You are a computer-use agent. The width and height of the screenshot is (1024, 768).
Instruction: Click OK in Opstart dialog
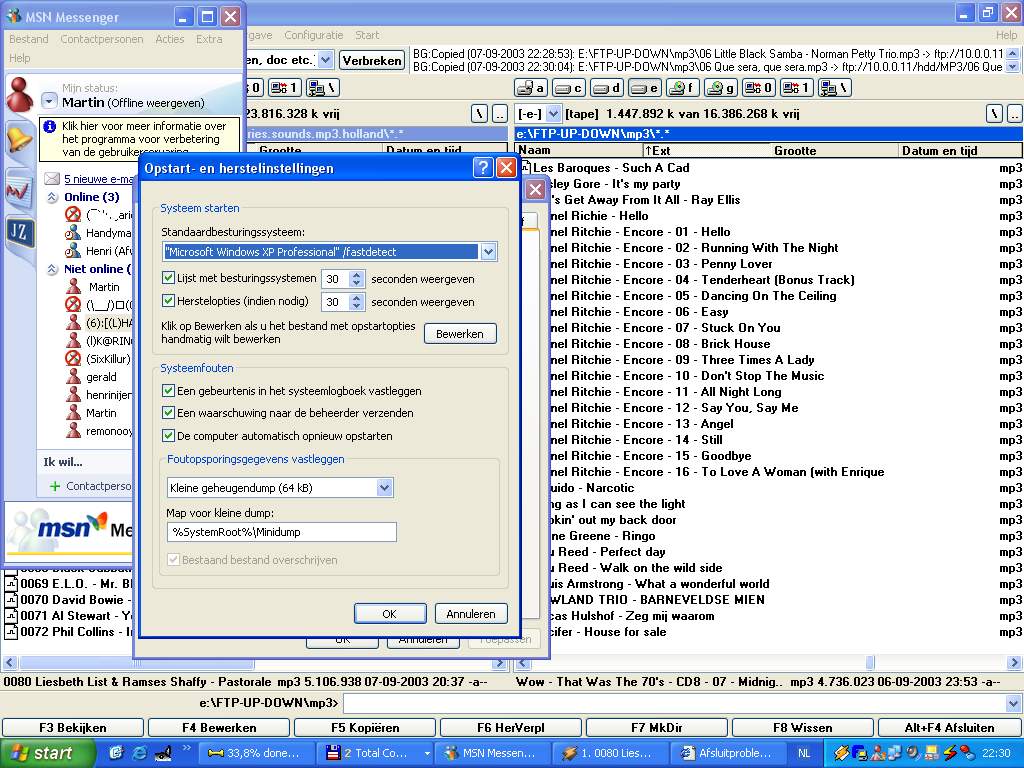(390, 614)
